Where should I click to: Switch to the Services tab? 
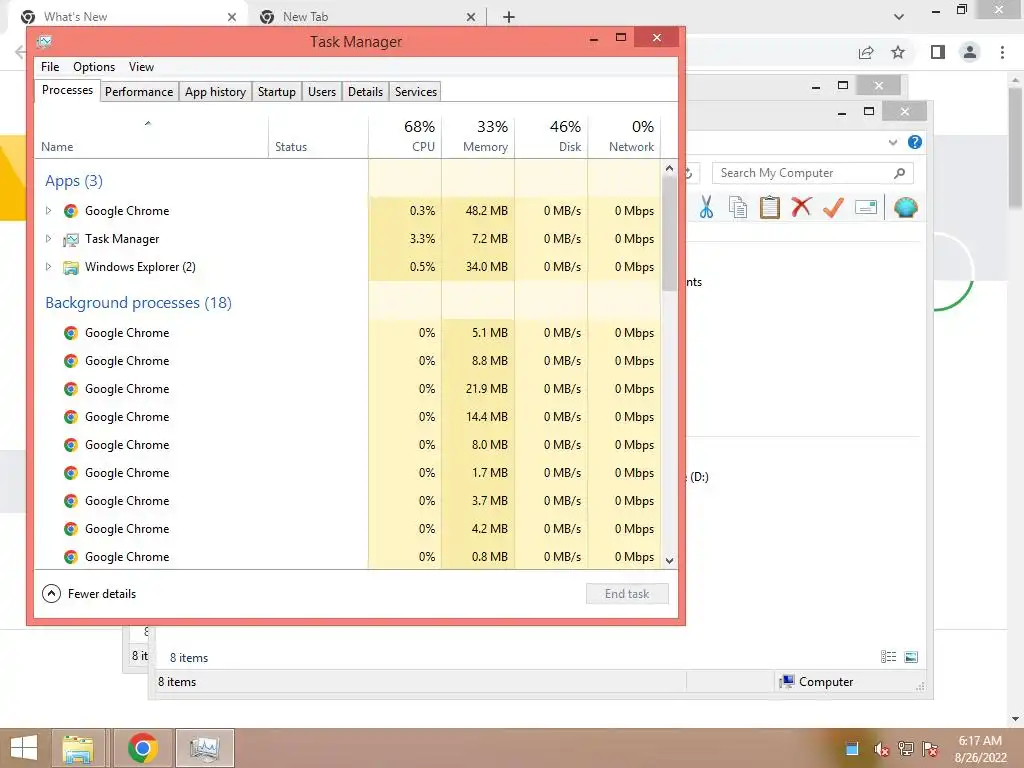point(415,91)
